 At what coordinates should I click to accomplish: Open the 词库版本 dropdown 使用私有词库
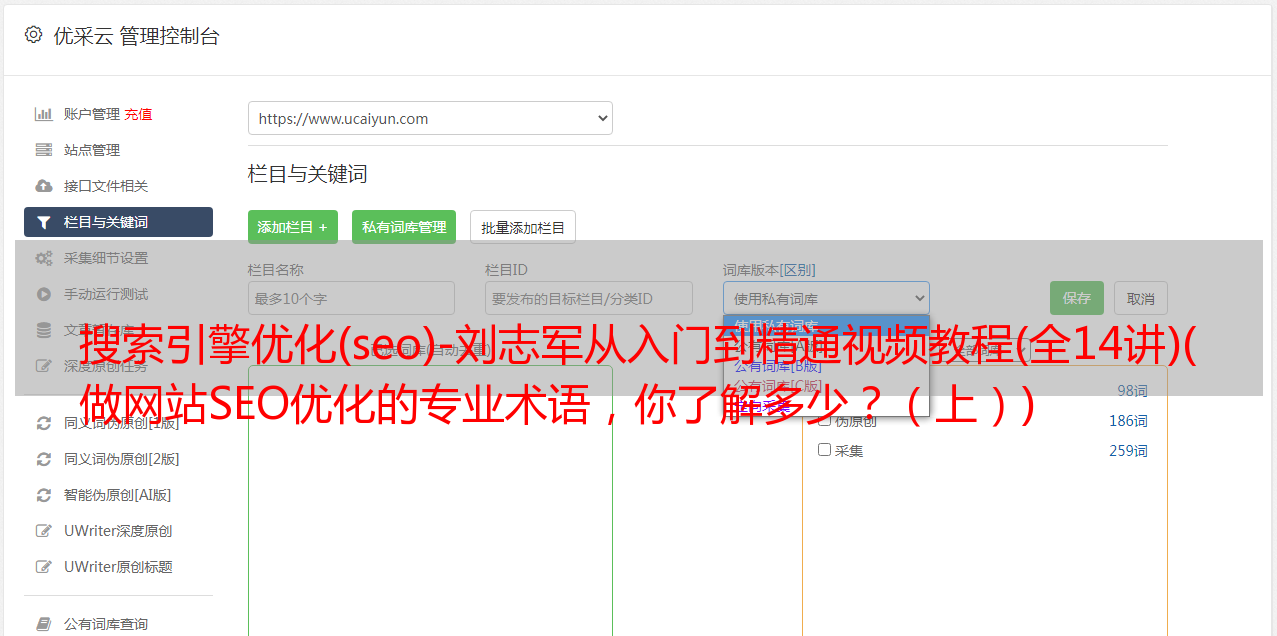coord(826,298)
